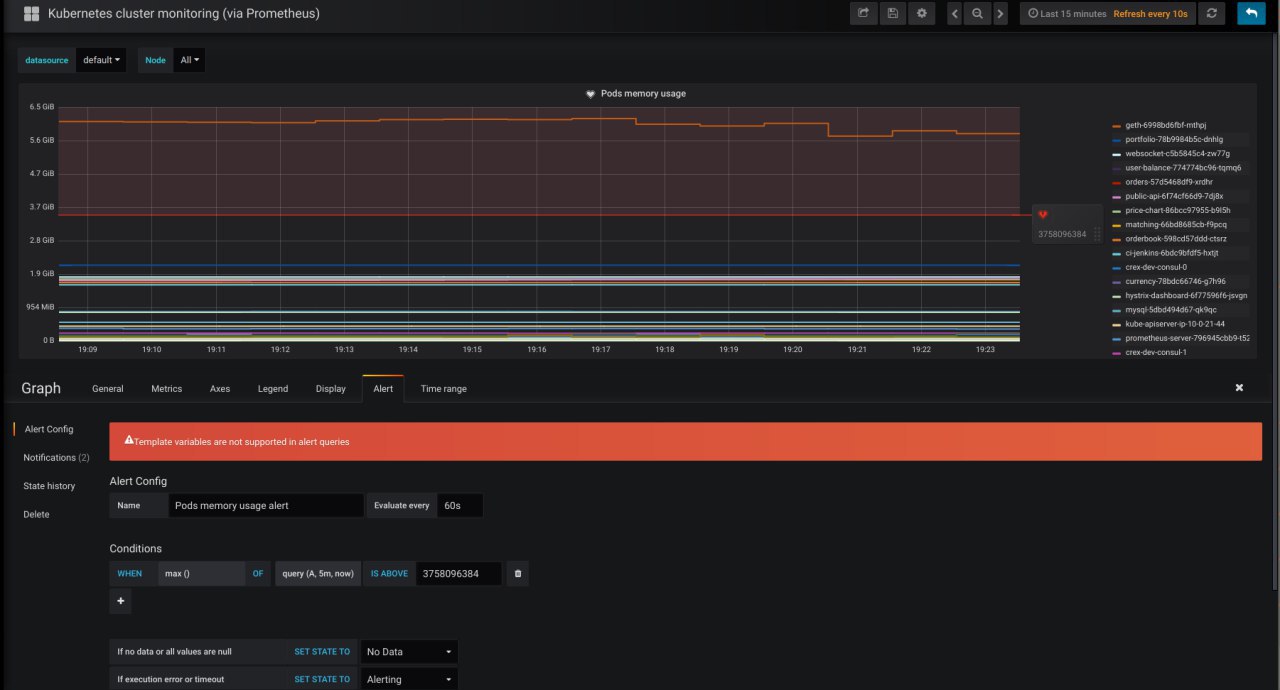Select the Alert tab

(383, 389)
